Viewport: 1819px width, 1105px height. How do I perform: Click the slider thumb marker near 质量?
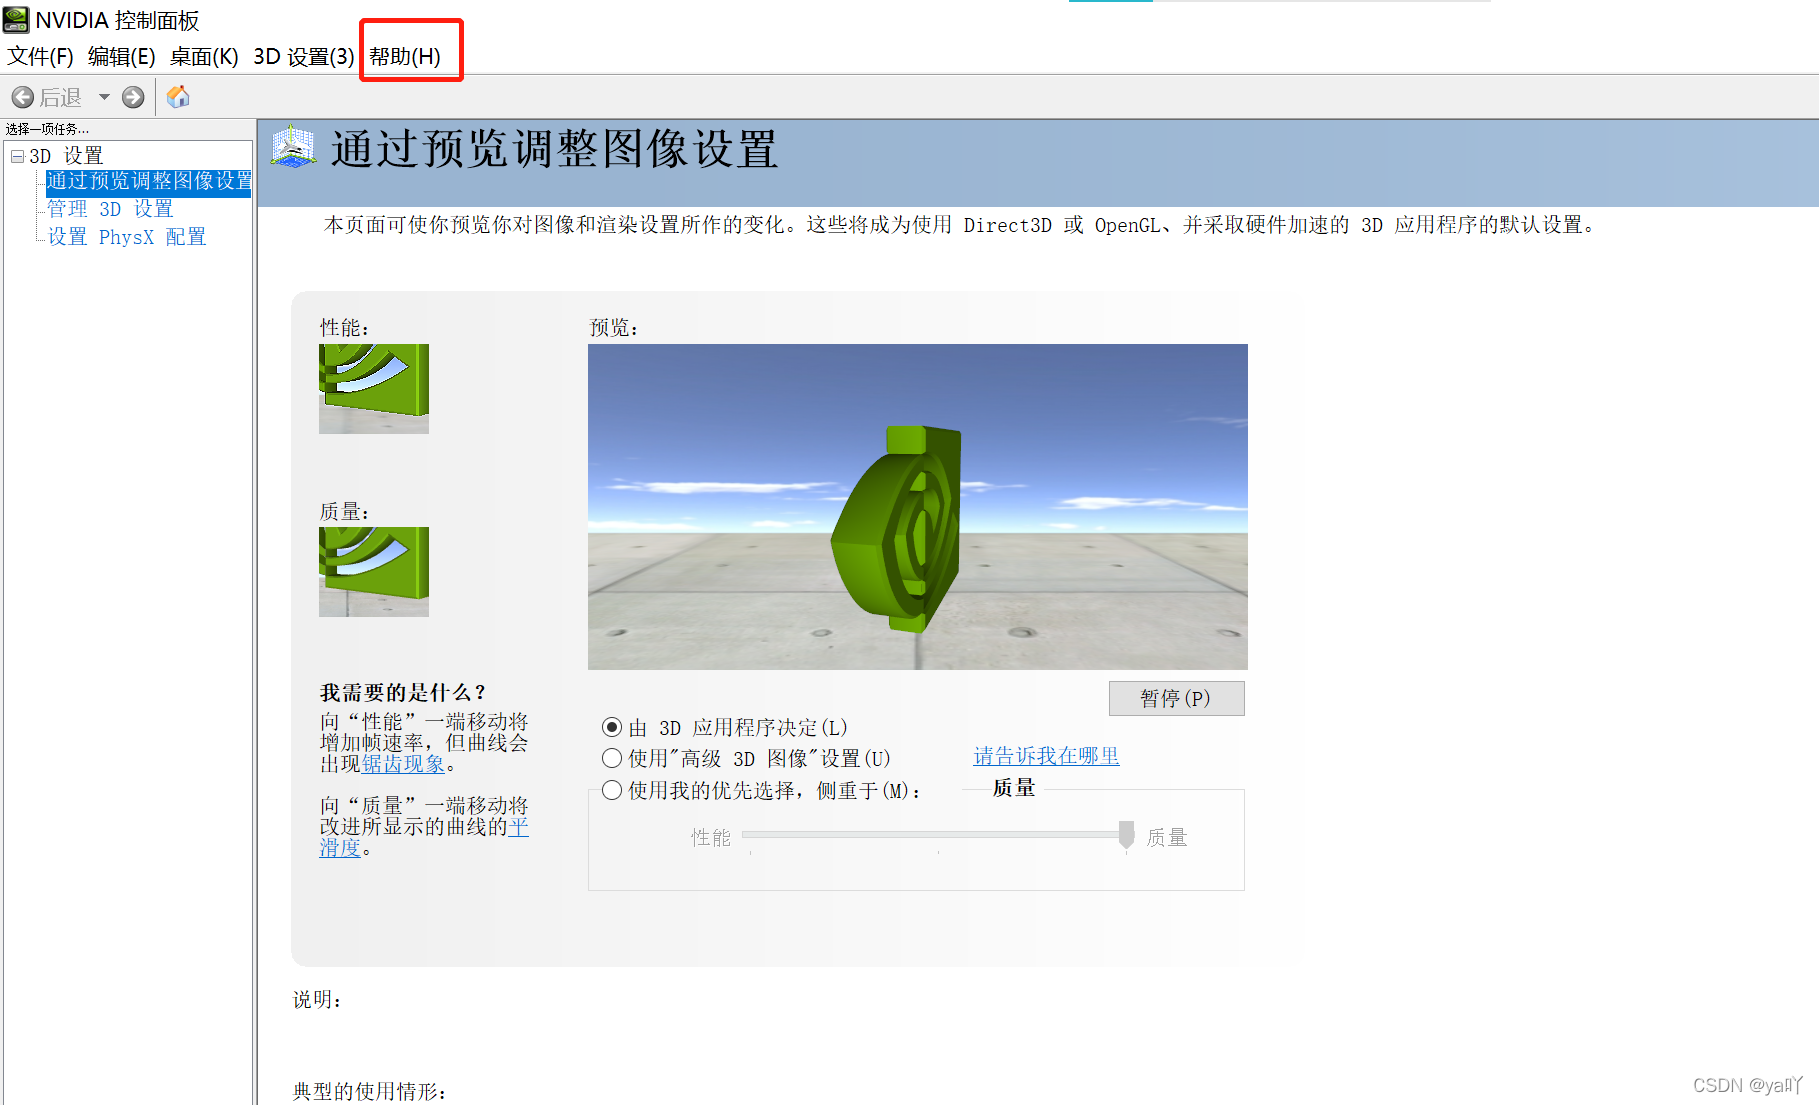tap(1126, 836)
